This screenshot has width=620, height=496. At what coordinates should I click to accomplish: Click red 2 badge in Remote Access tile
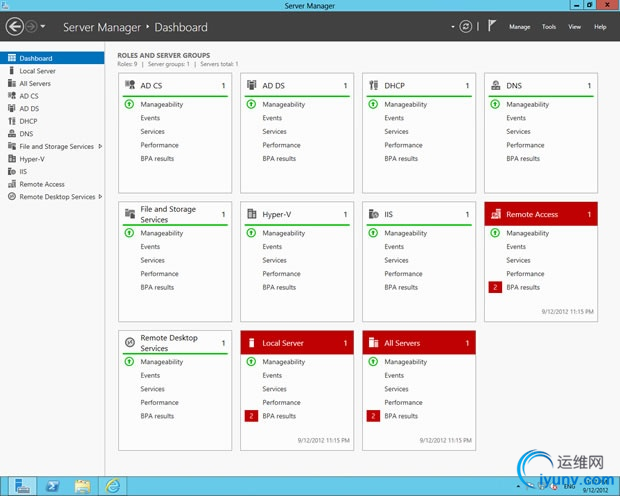tap(495, 287)
